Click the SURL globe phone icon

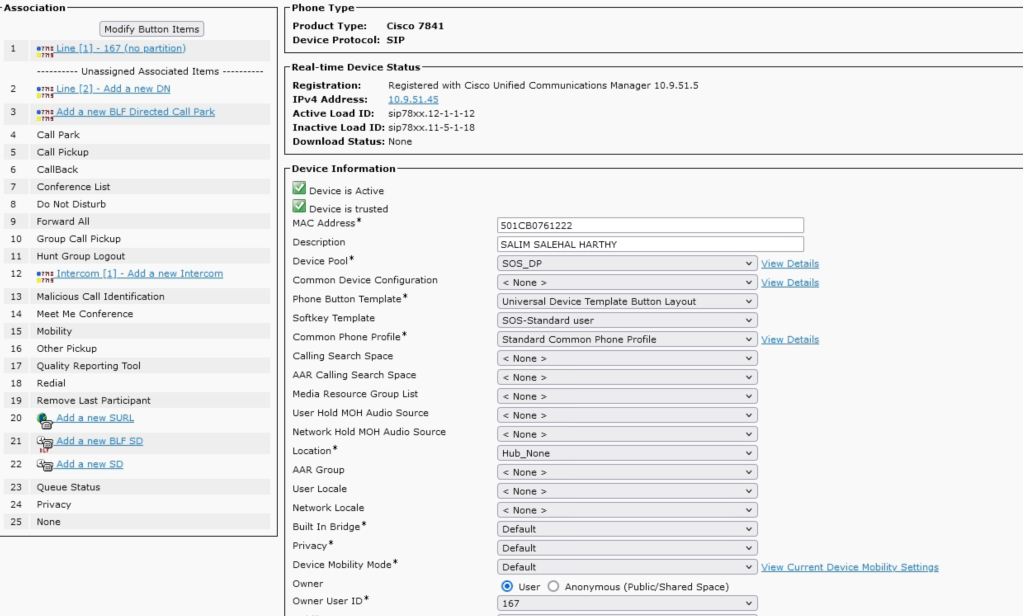tap(45, 420)
